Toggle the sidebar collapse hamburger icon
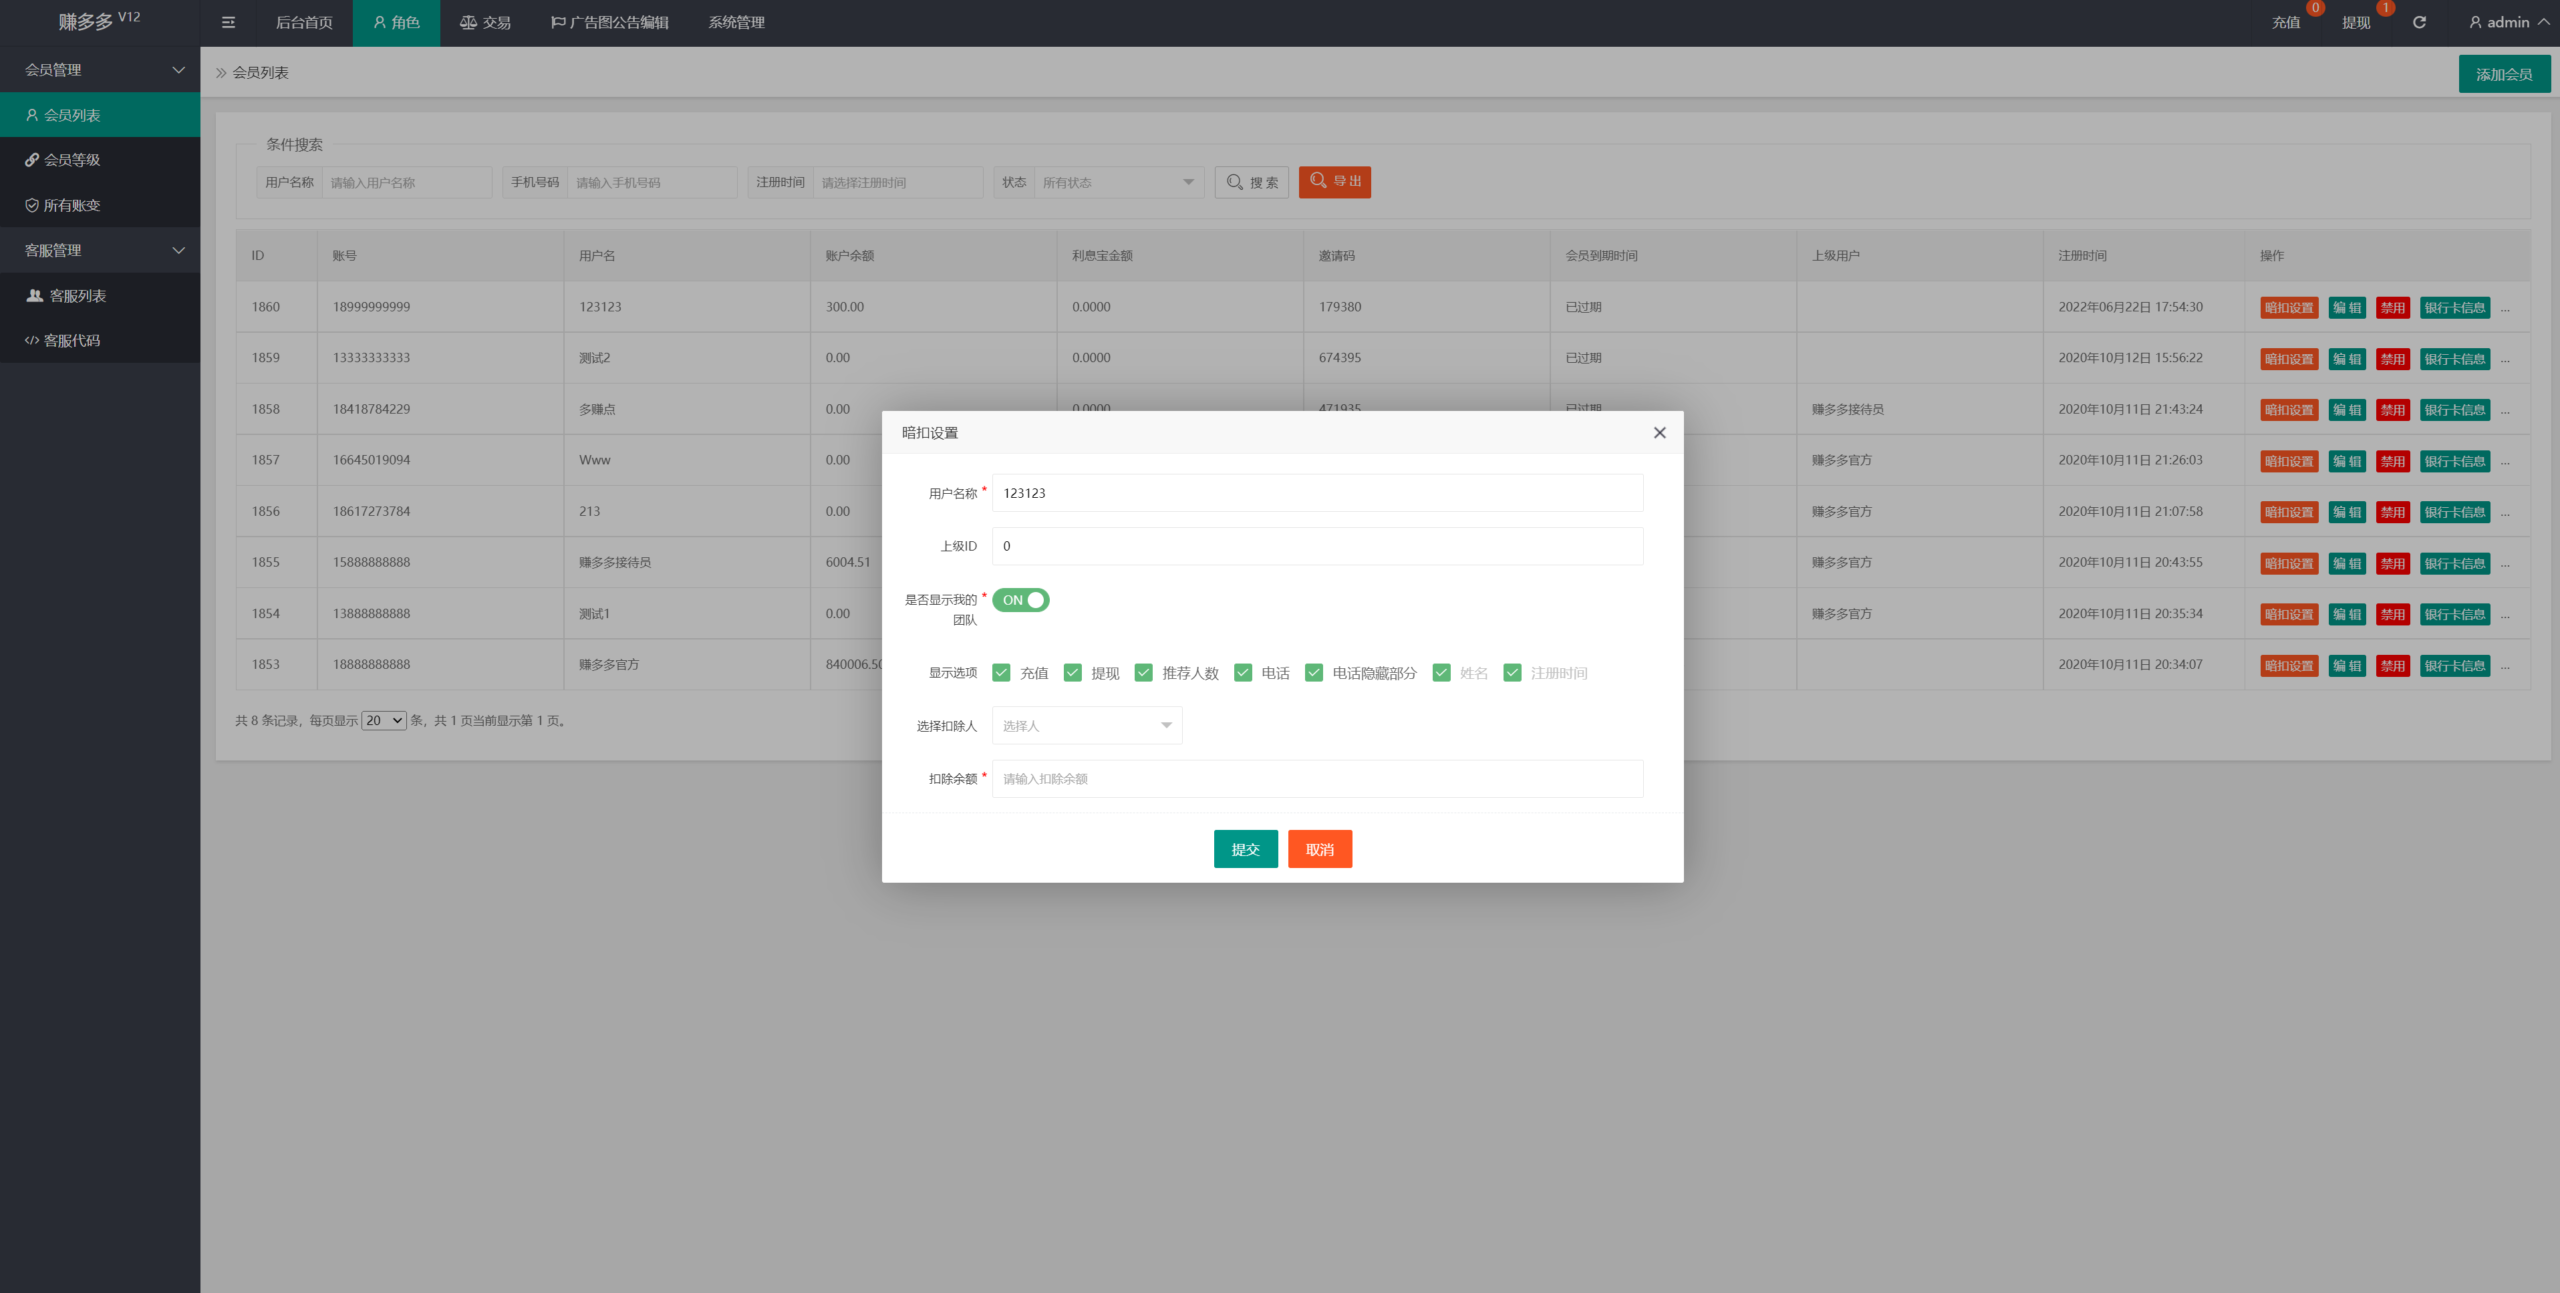 228,22
